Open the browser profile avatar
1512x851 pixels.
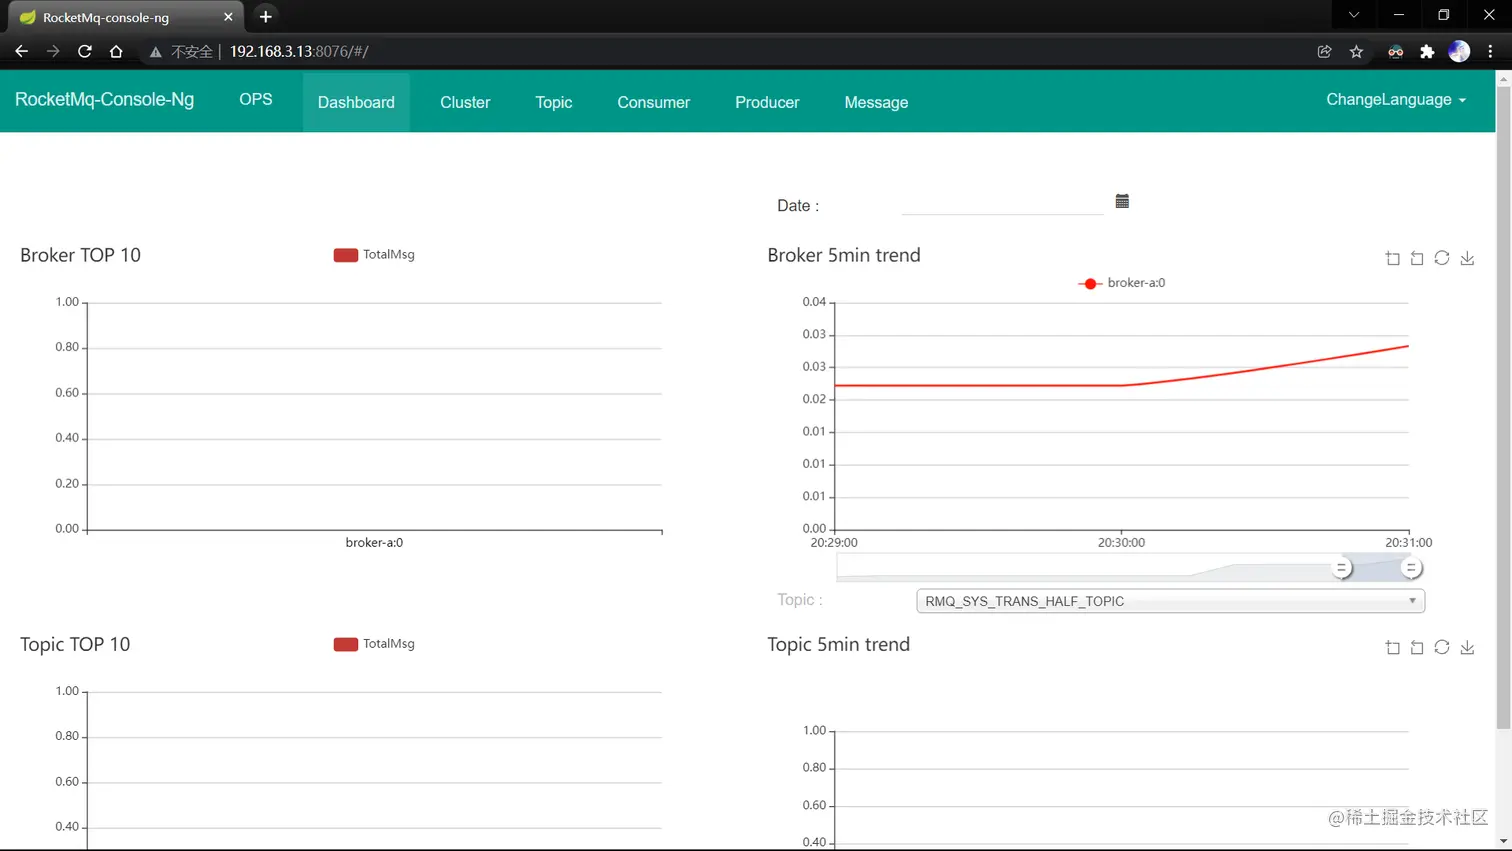pyautogui.click(x=1459, y=51)
